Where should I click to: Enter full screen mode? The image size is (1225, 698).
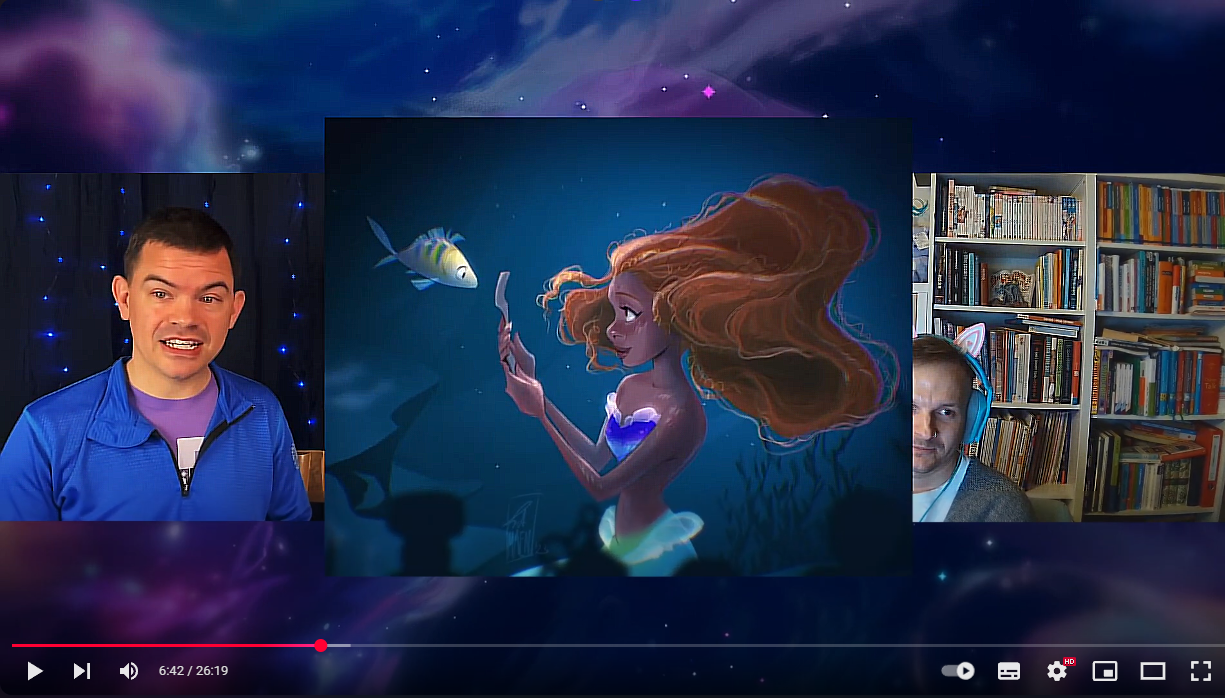pyautogui.click(x=1200, y=671)
